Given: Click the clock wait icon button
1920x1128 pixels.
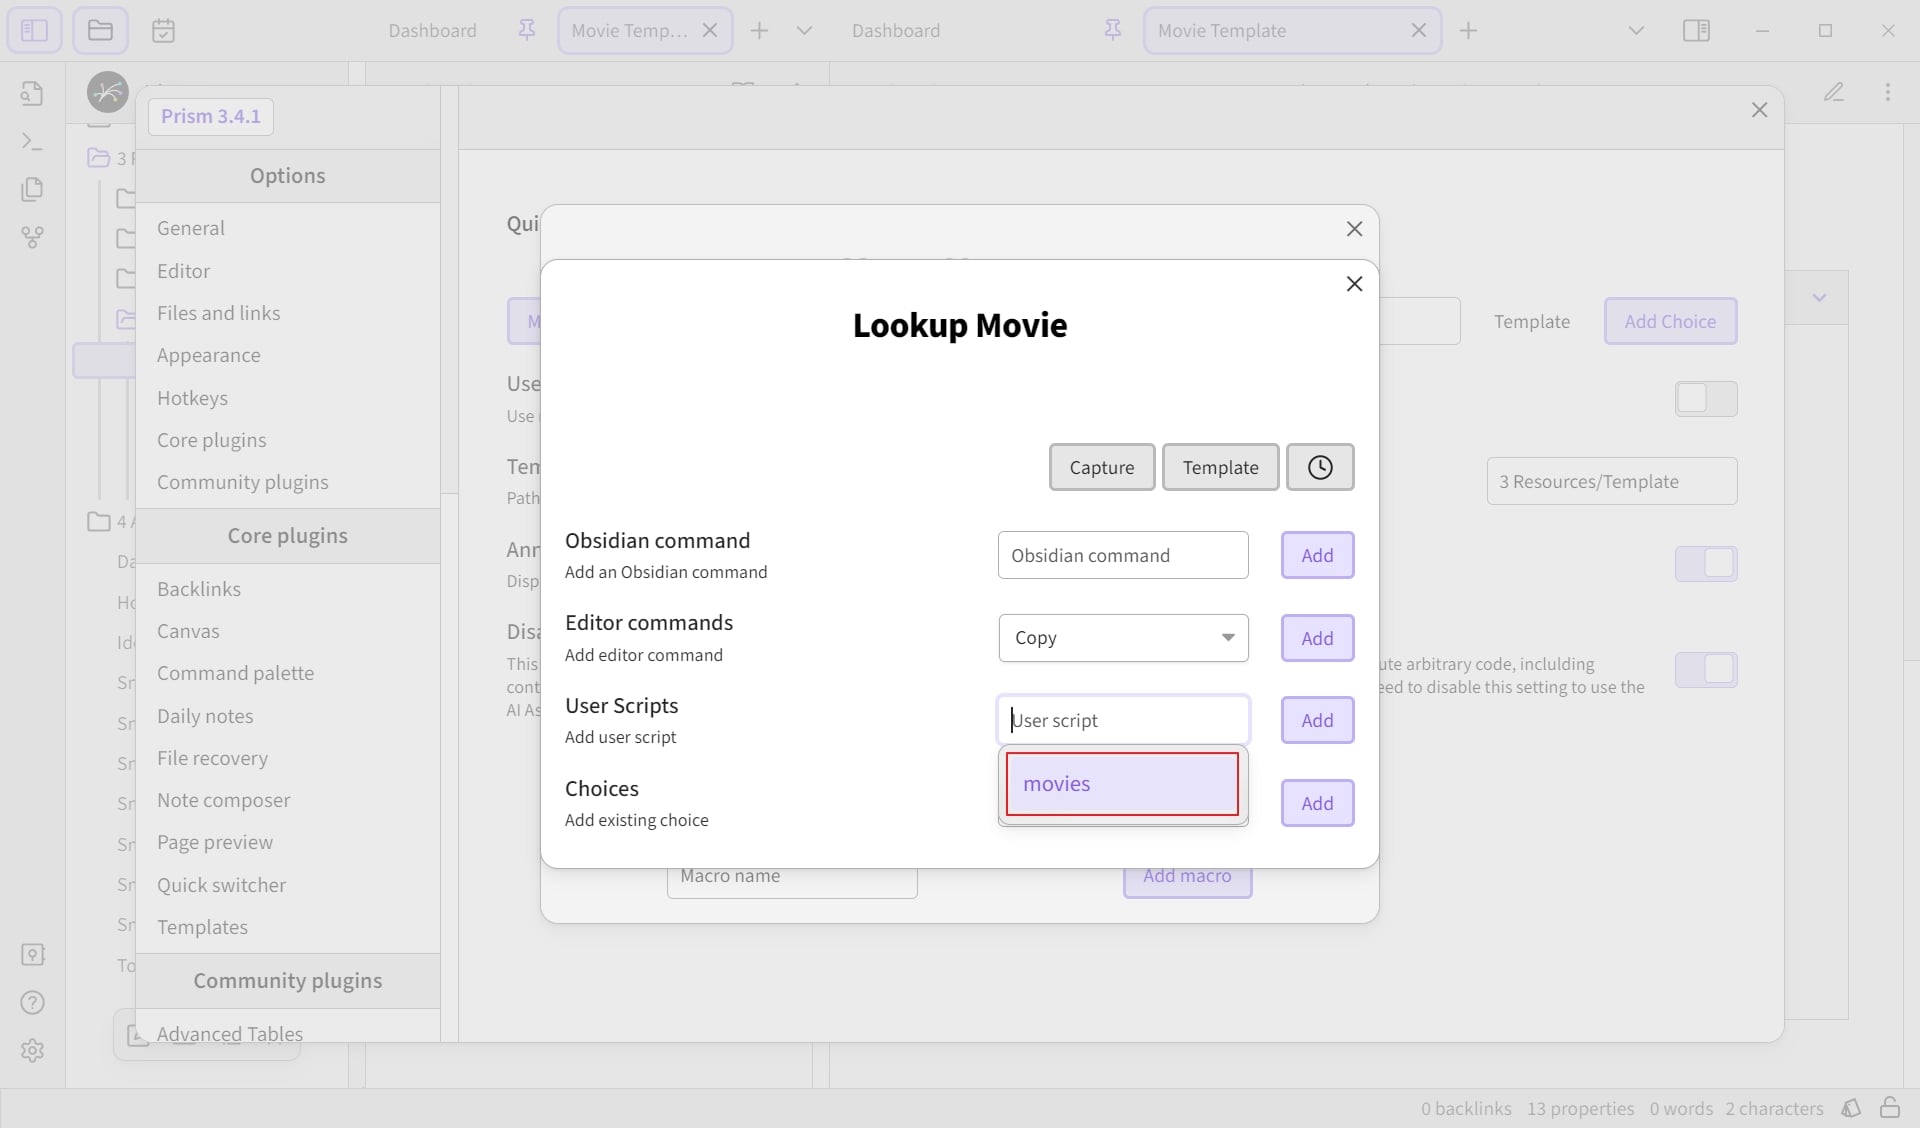Looking at the screenshot, I should click(x=1320, y=467).
